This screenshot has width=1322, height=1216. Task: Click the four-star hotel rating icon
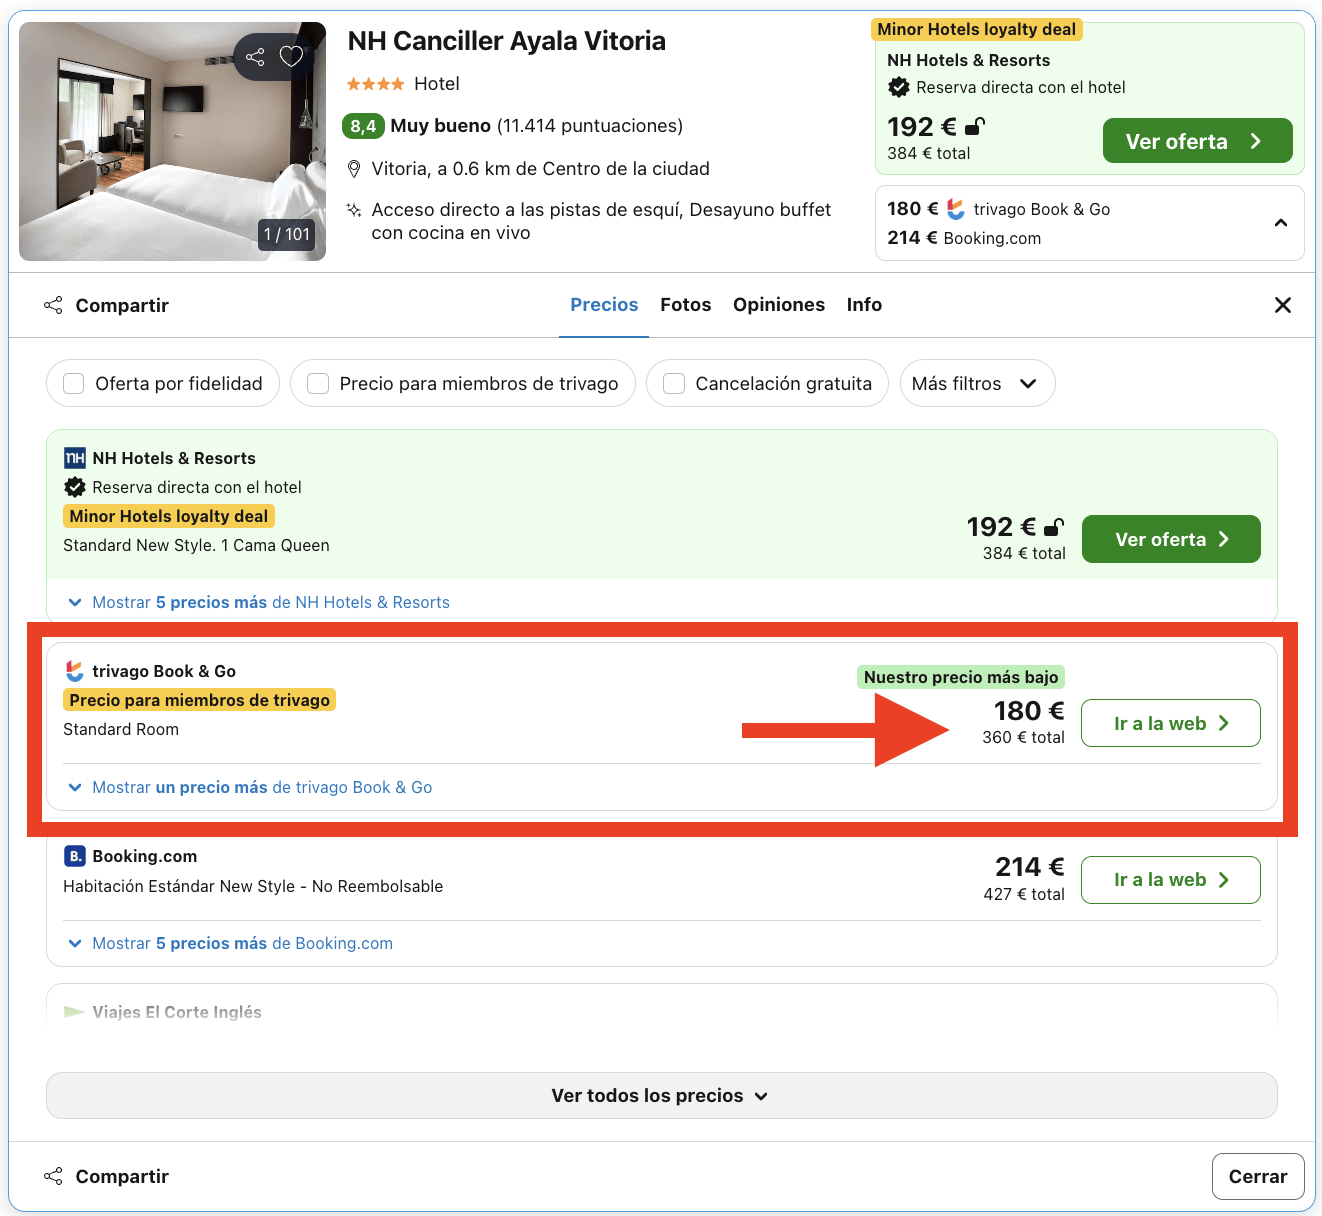(375, 84)
